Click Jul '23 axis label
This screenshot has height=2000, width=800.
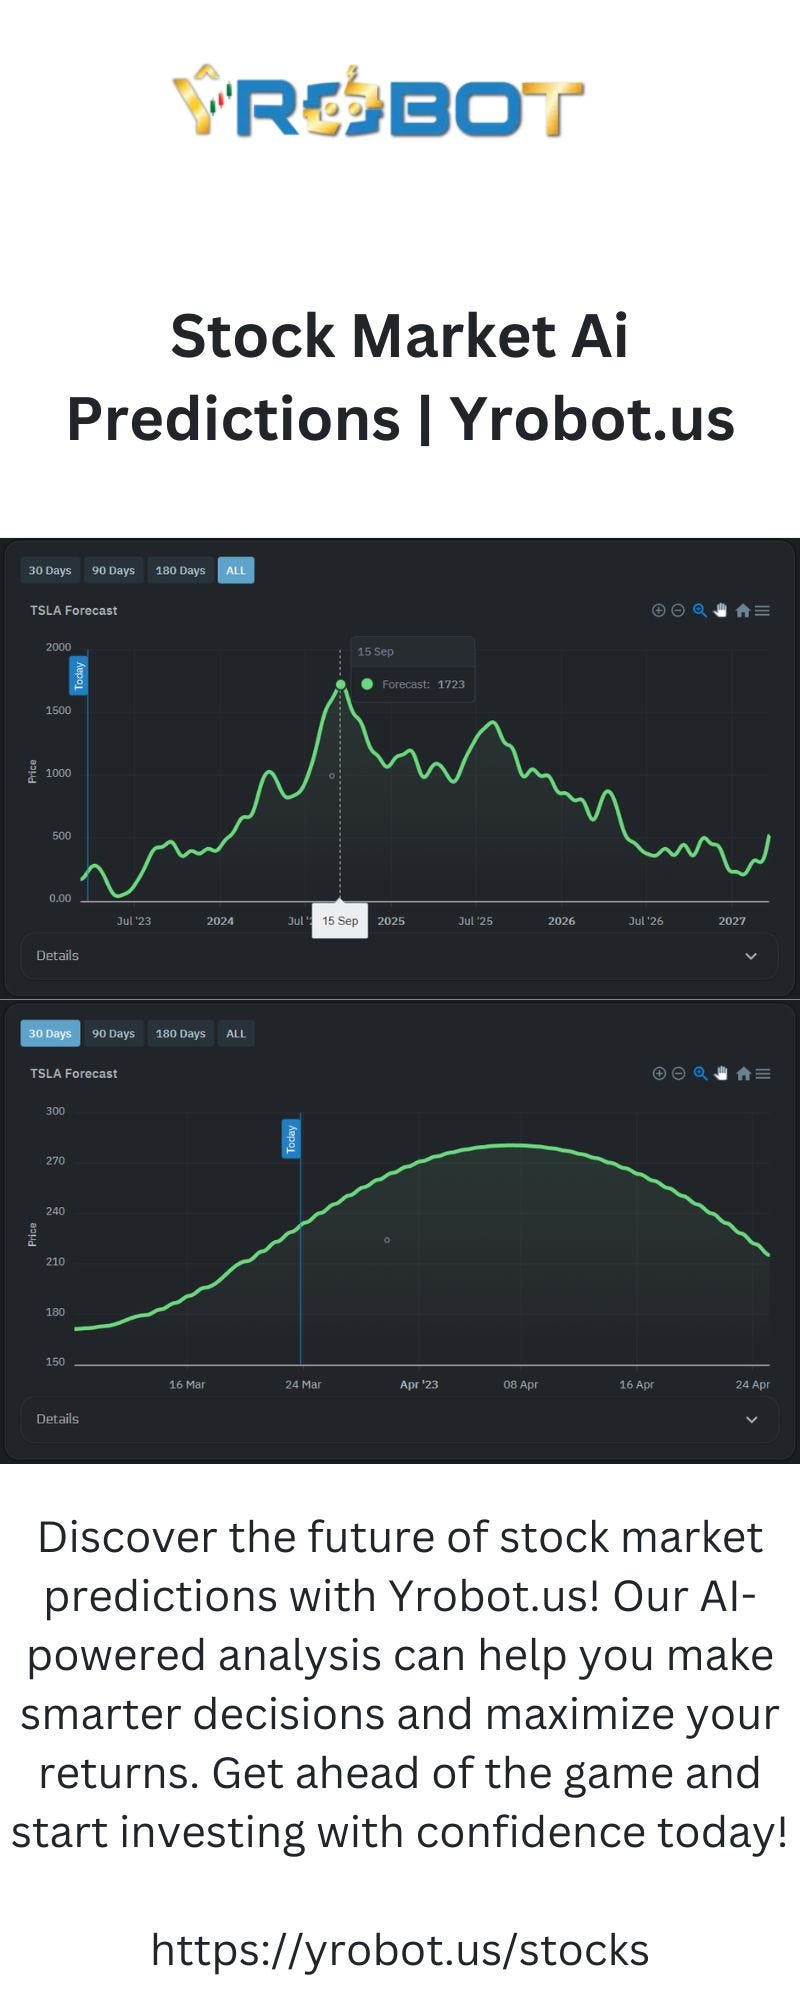point(134,921)
